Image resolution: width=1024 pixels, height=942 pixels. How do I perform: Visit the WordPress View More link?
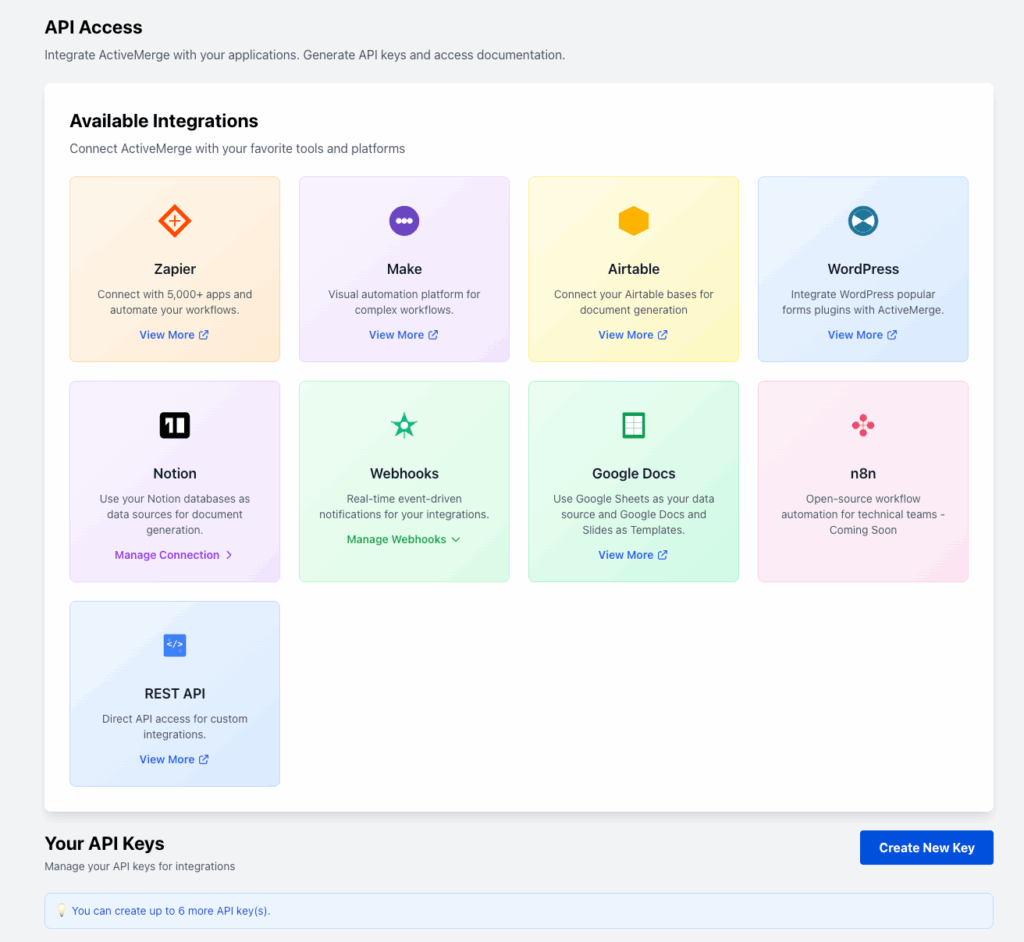862,335
